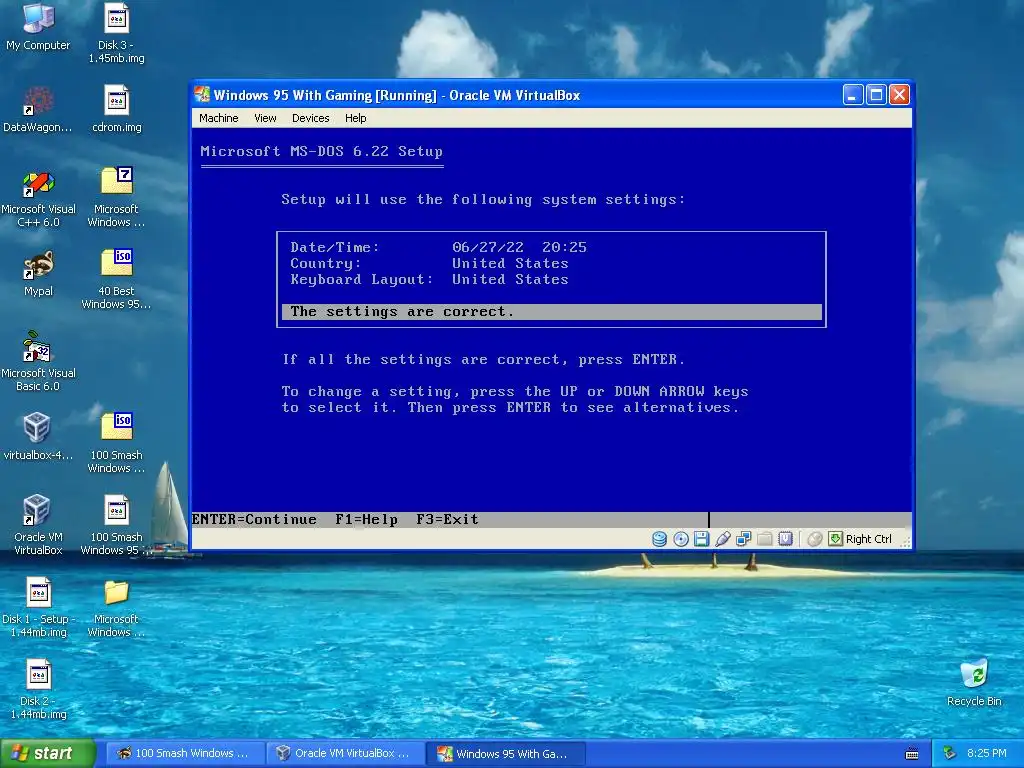Viewport: 1024px width, 768px height.
Task: Click the Microsoft MS-DOS 6.22 Setup heading
Action: 321,152
